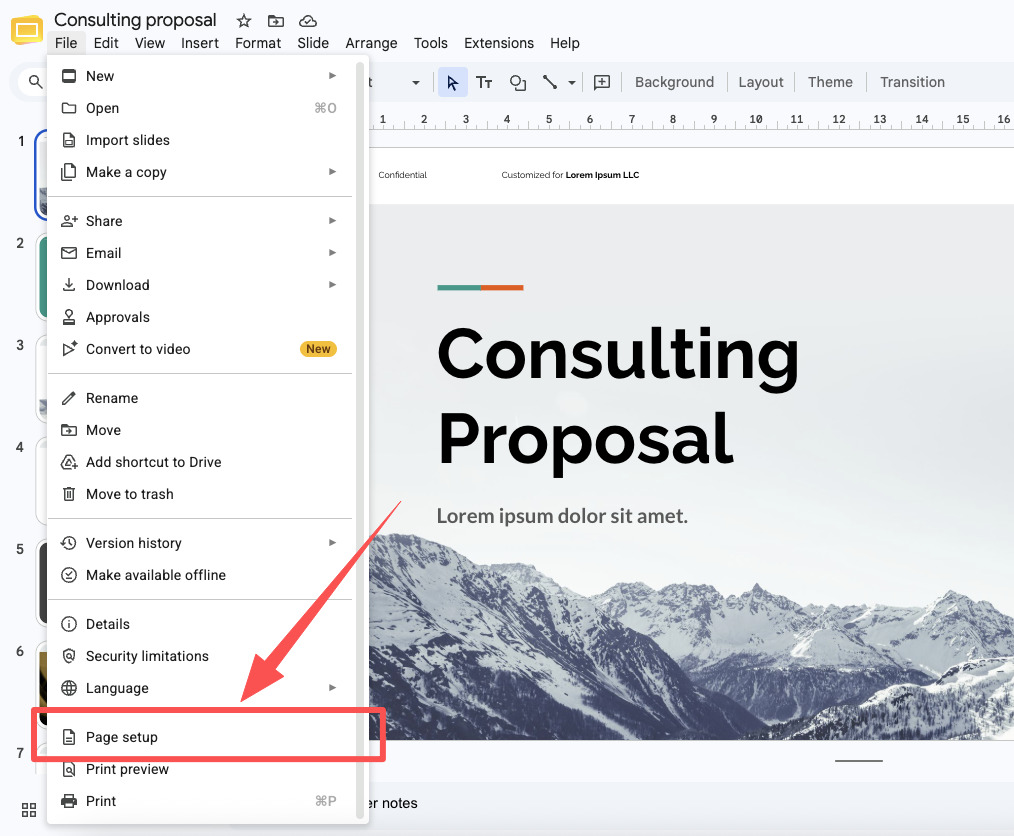
Task: Click the Print preview icon
Action: tap(69, 769)
